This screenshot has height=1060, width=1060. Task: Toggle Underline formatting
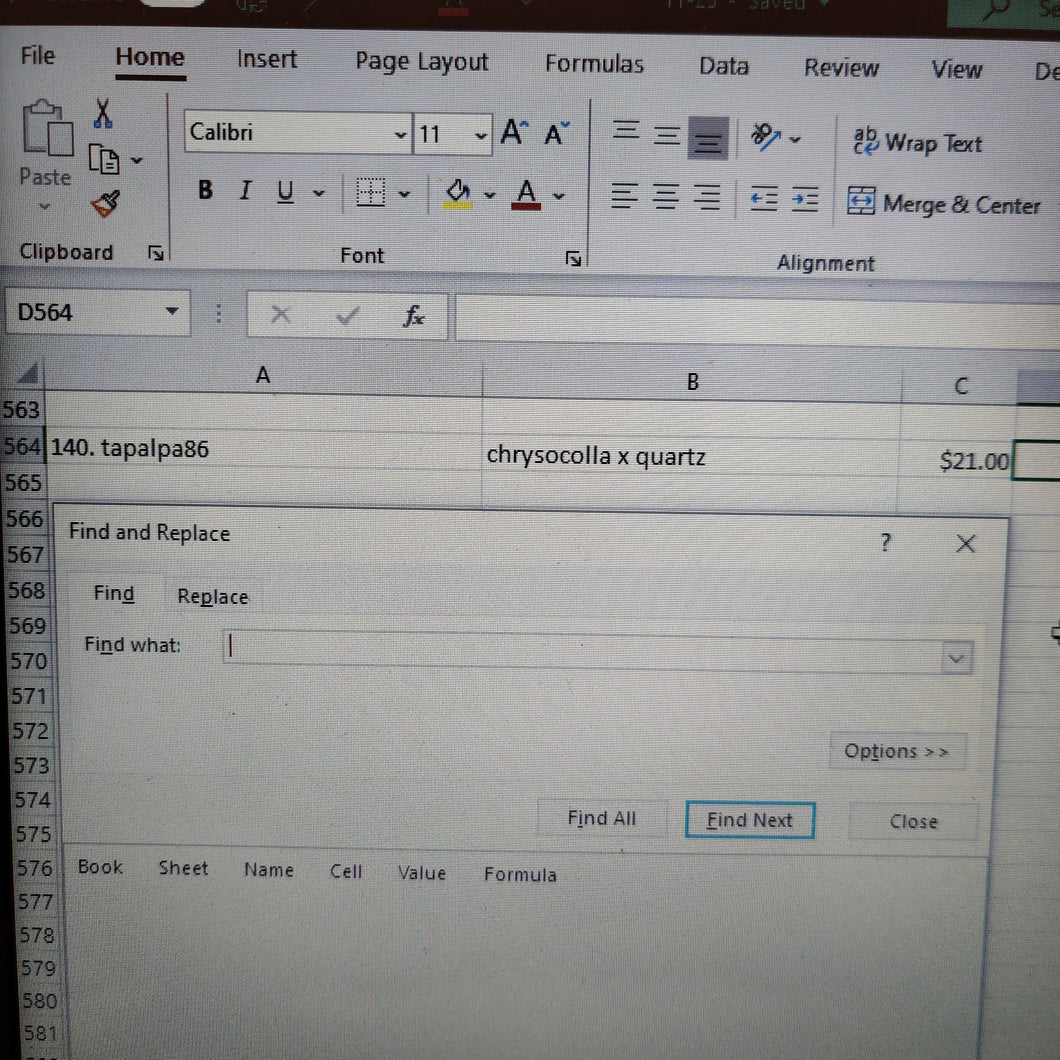tap(285, 191)
